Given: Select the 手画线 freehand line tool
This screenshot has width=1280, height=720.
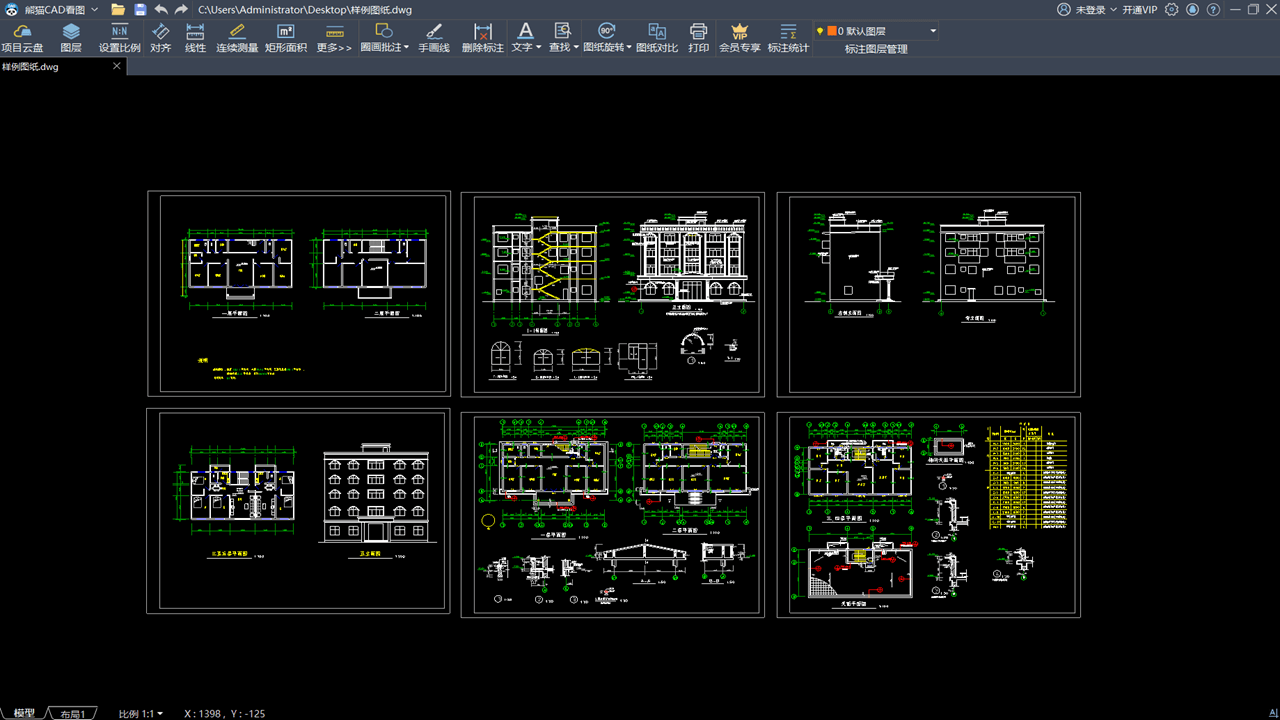Looking at the screenshot, I should 433,38.
